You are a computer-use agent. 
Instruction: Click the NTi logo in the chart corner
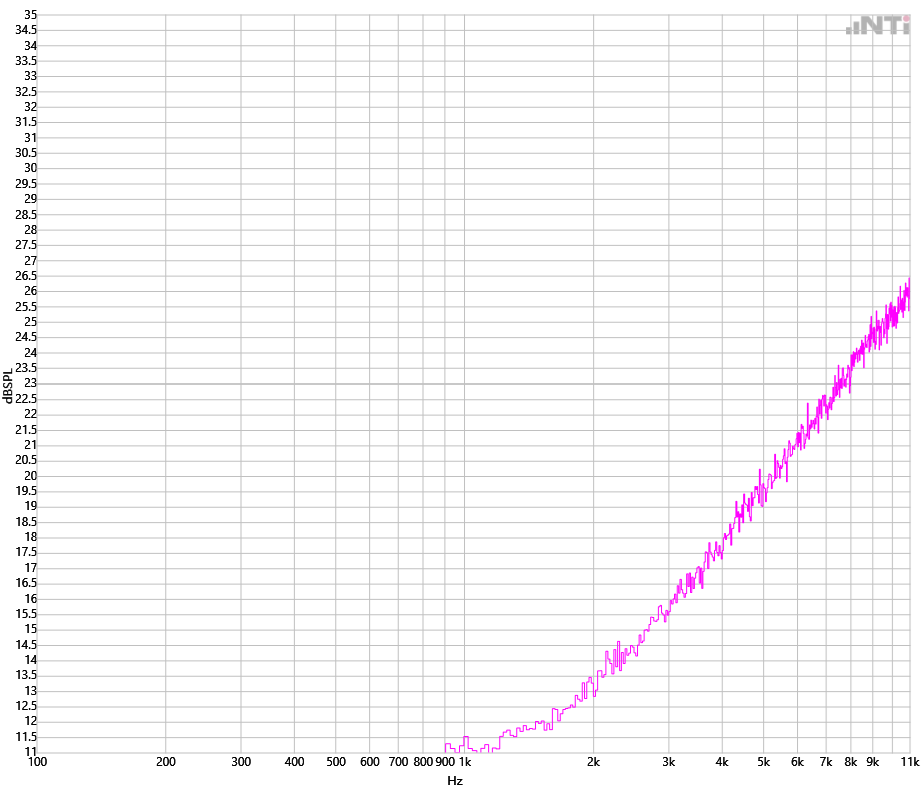pos(878,27)
